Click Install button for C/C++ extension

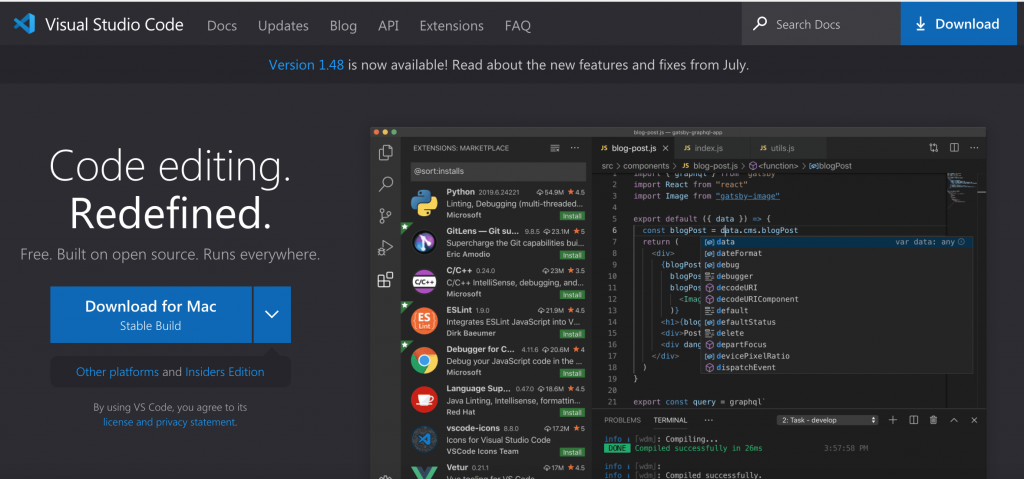coord(572,295)
